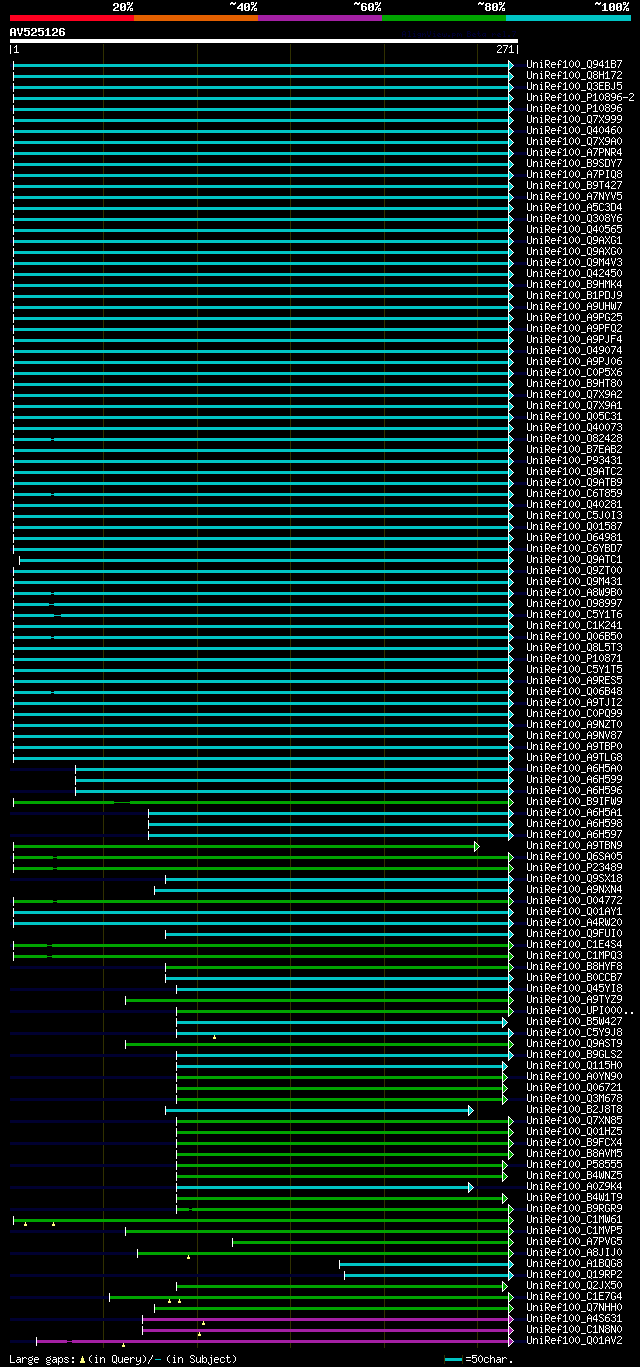Click the cyan ~100% legend segment
This screenshot has width=640, height=1367.
point(568,18)
